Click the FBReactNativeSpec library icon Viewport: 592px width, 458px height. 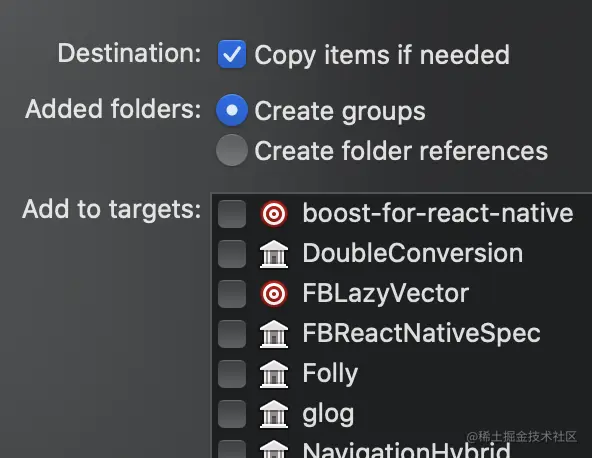[x=274, y=334]
